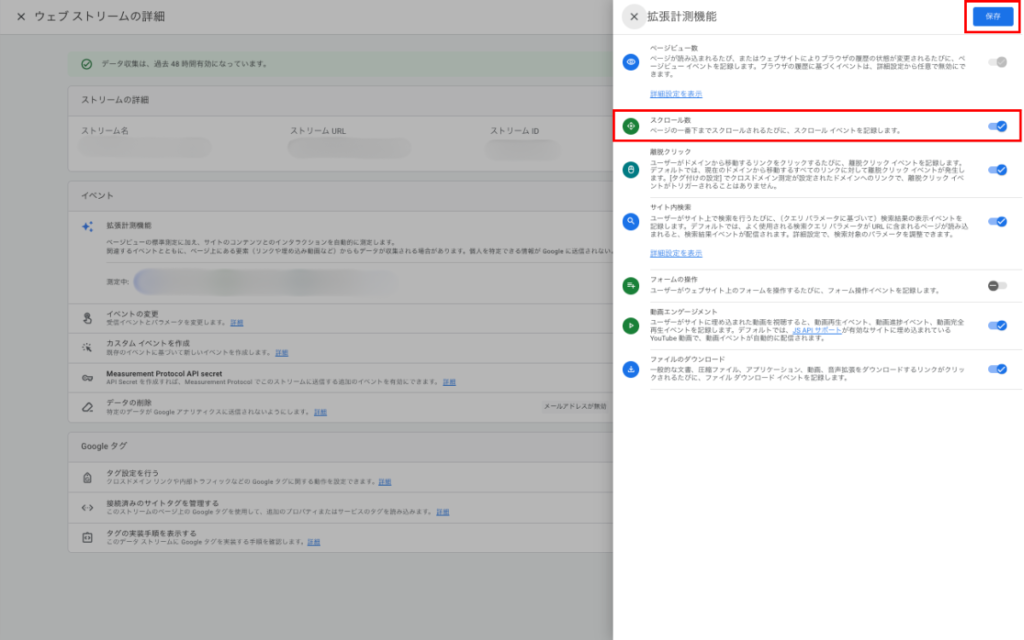1024x640 pixels.
Task: Open the タグ設定を行う row
Action: coord(131,474)
